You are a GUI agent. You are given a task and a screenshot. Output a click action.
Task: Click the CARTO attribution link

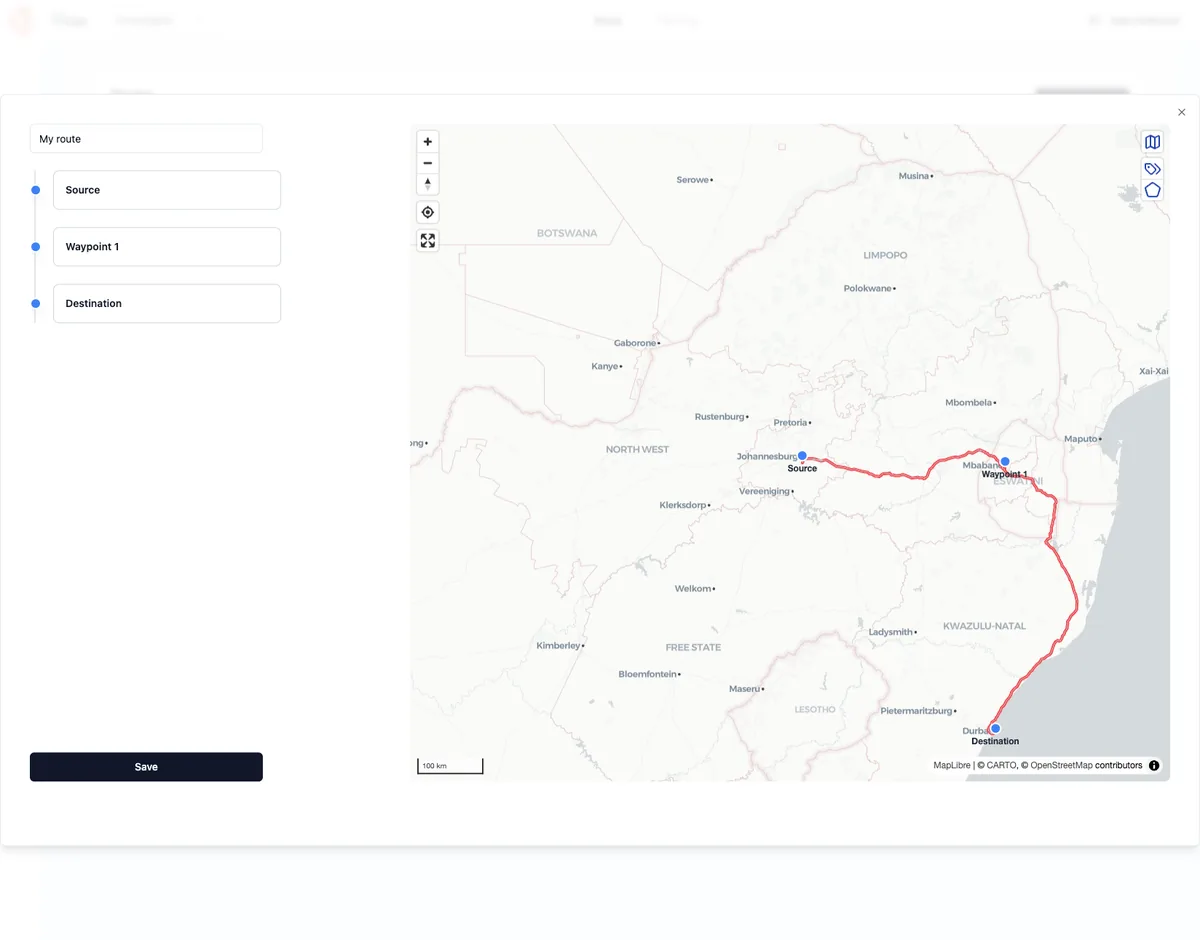pyautogui.click(x=999, y=765)
